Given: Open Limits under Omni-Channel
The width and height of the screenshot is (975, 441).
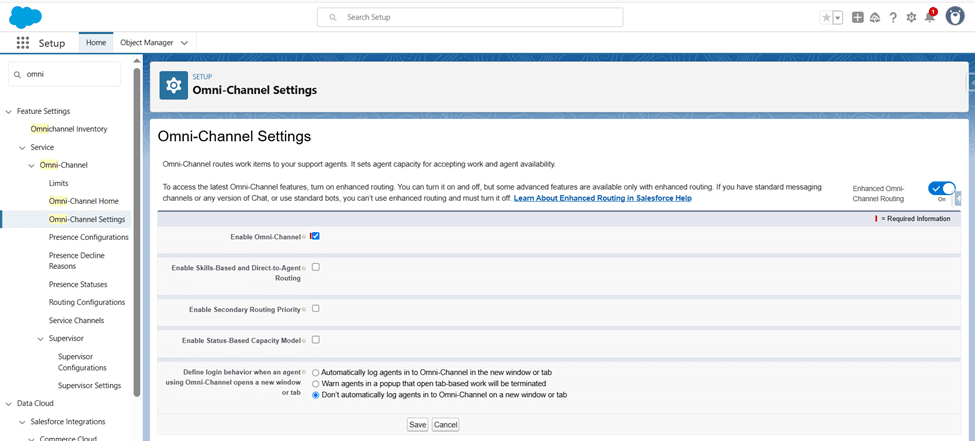Looking at the screenshot, I should 58,183.
